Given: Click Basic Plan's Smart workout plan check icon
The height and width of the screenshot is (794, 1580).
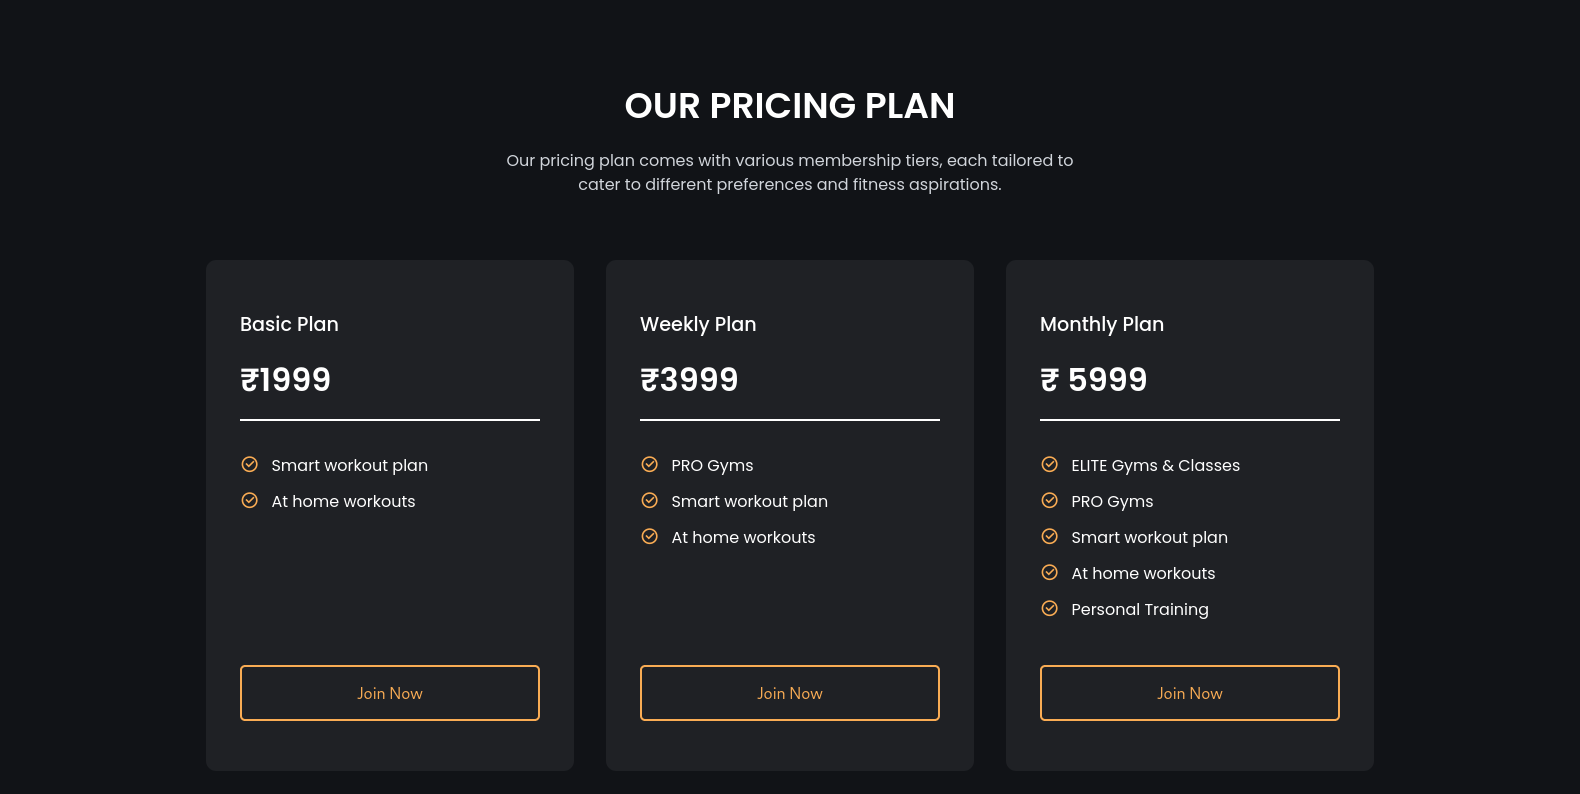Looking at the screenshot, I should pyautogui.click(x=249, y=464).
